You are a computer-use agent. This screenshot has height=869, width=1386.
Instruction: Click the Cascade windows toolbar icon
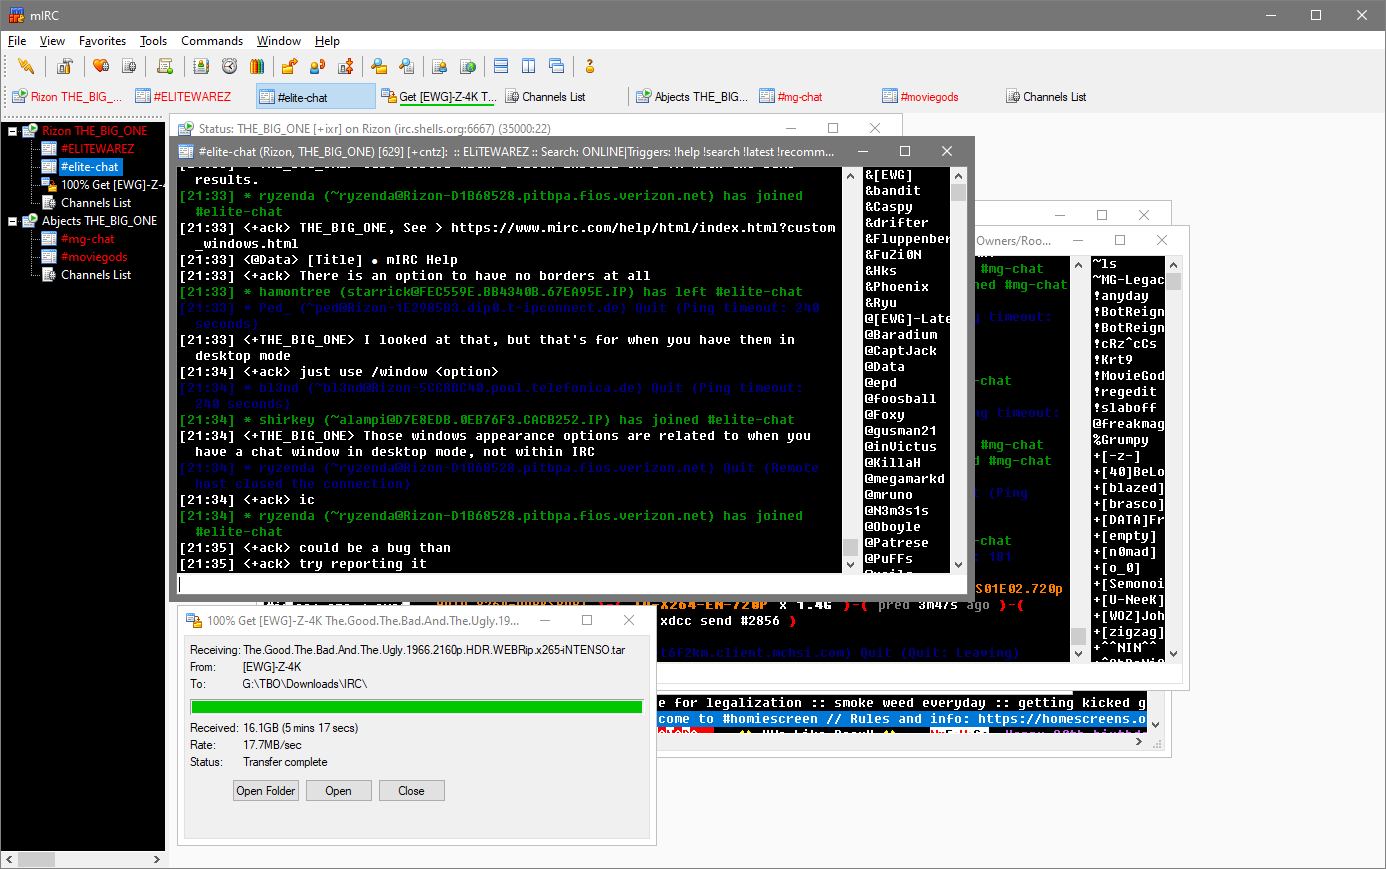coord(557,66)
